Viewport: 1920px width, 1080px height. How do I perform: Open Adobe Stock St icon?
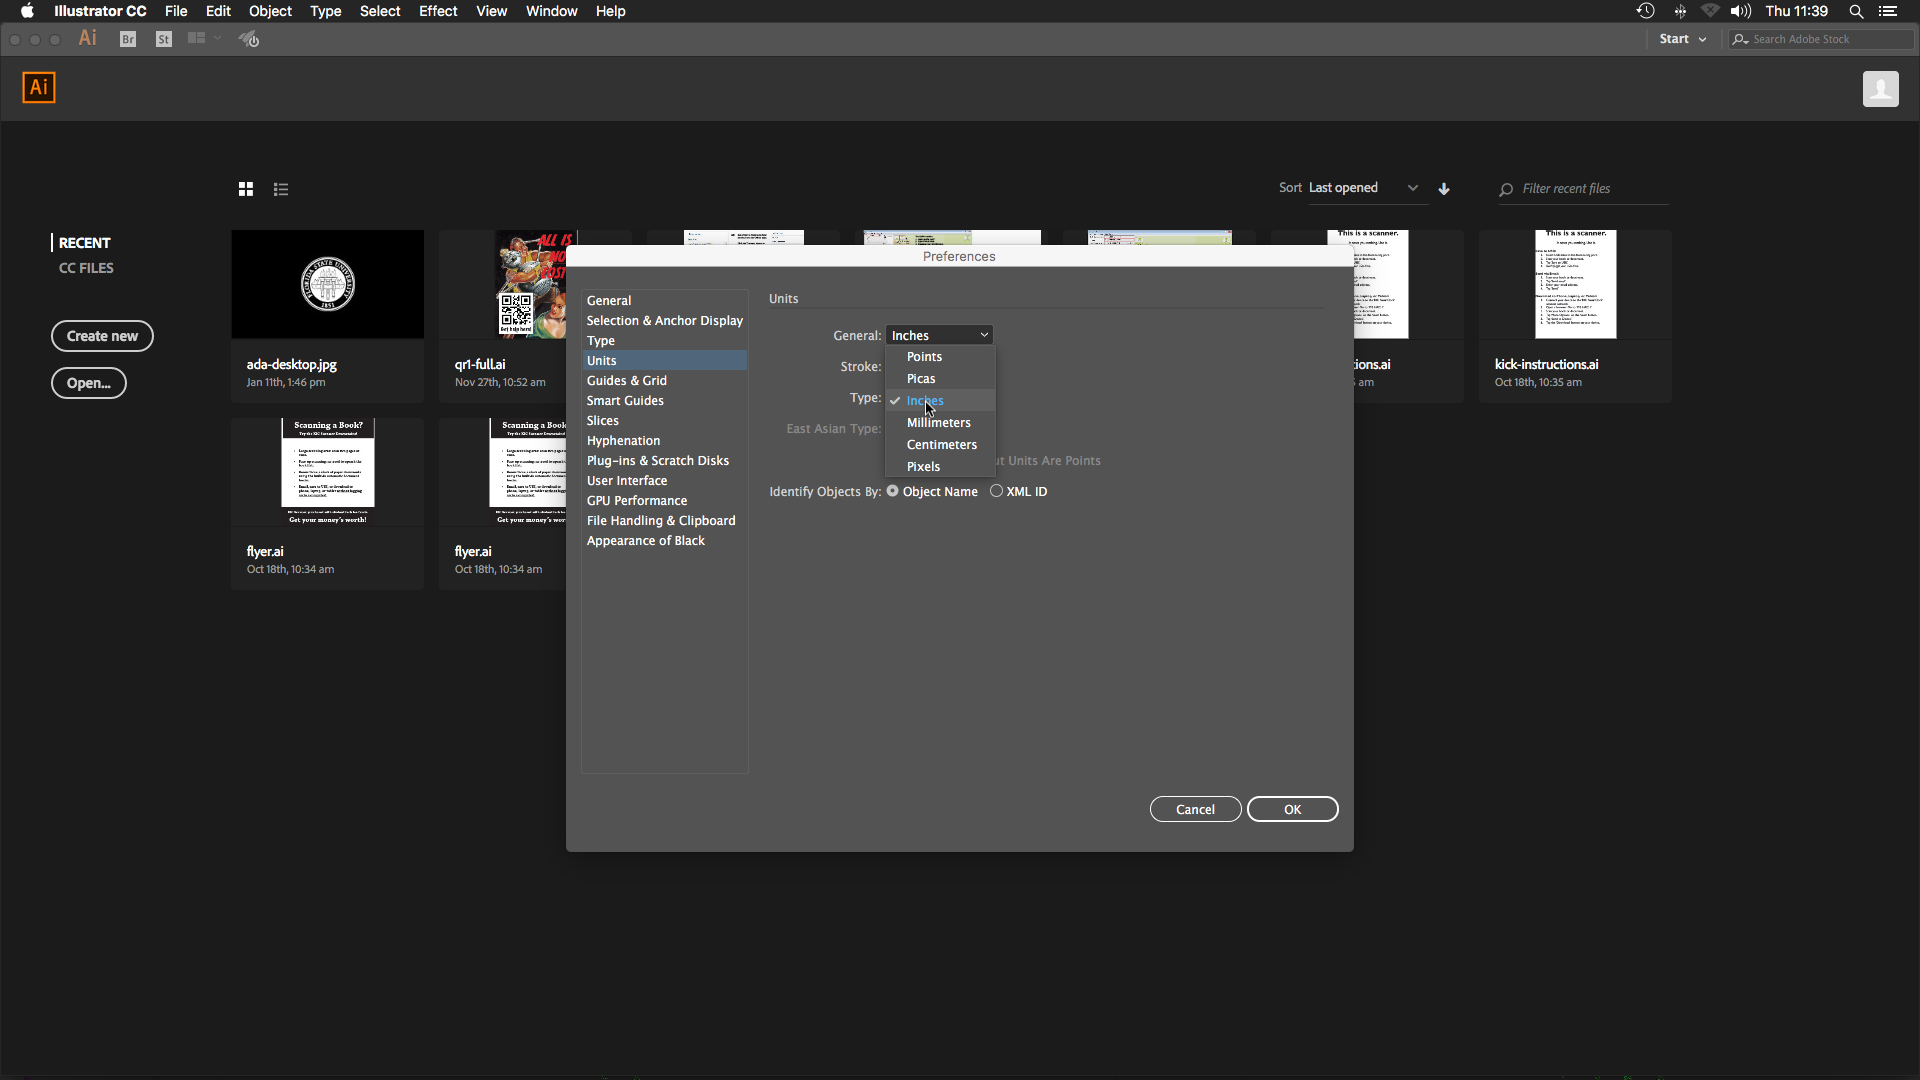click(x=164, y=39)
